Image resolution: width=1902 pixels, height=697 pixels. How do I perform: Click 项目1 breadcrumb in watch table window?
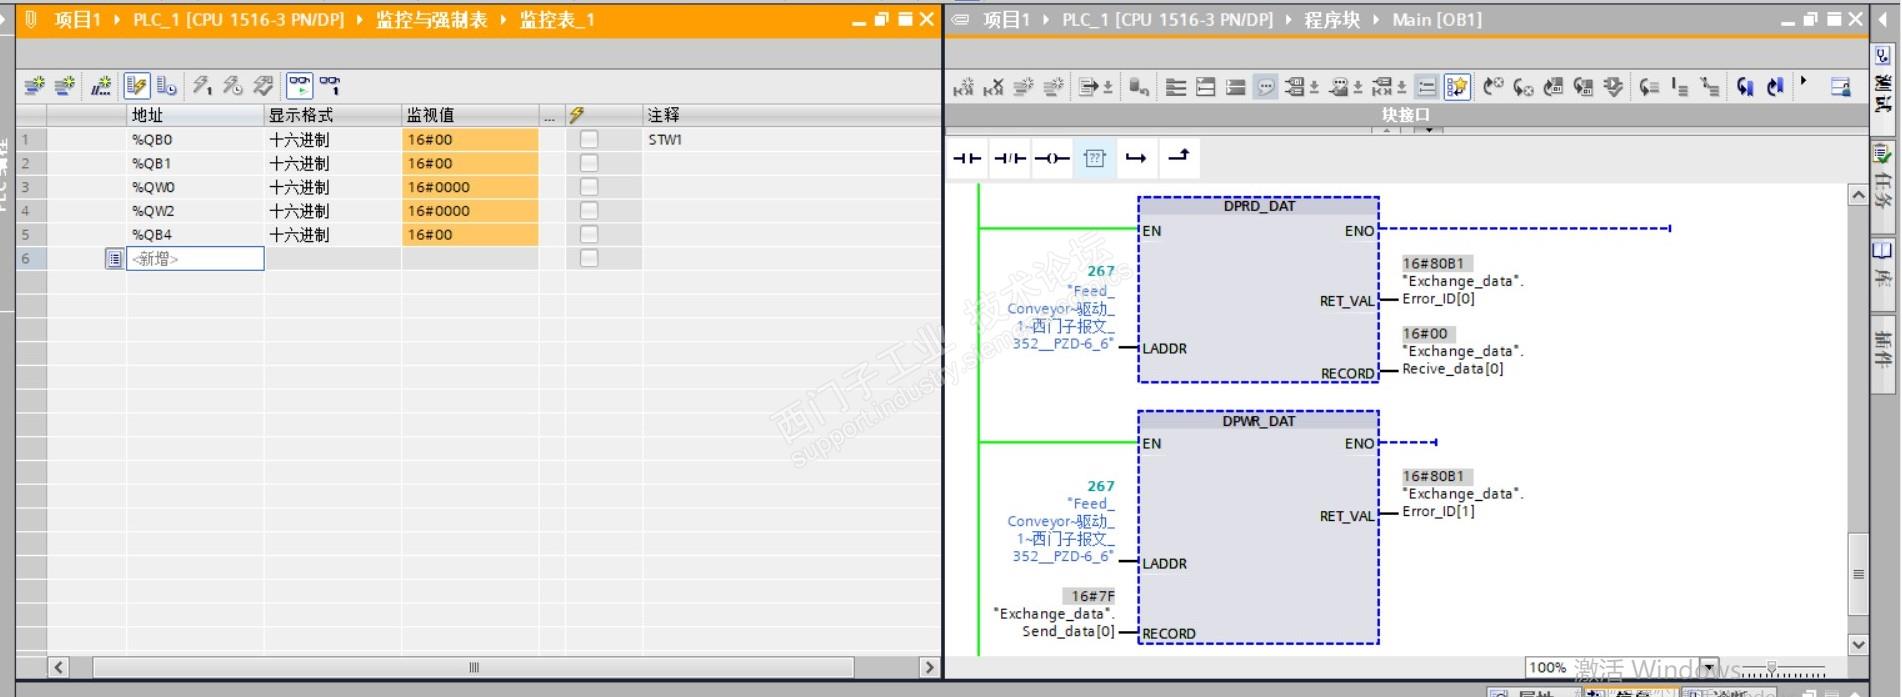point(77,20)
